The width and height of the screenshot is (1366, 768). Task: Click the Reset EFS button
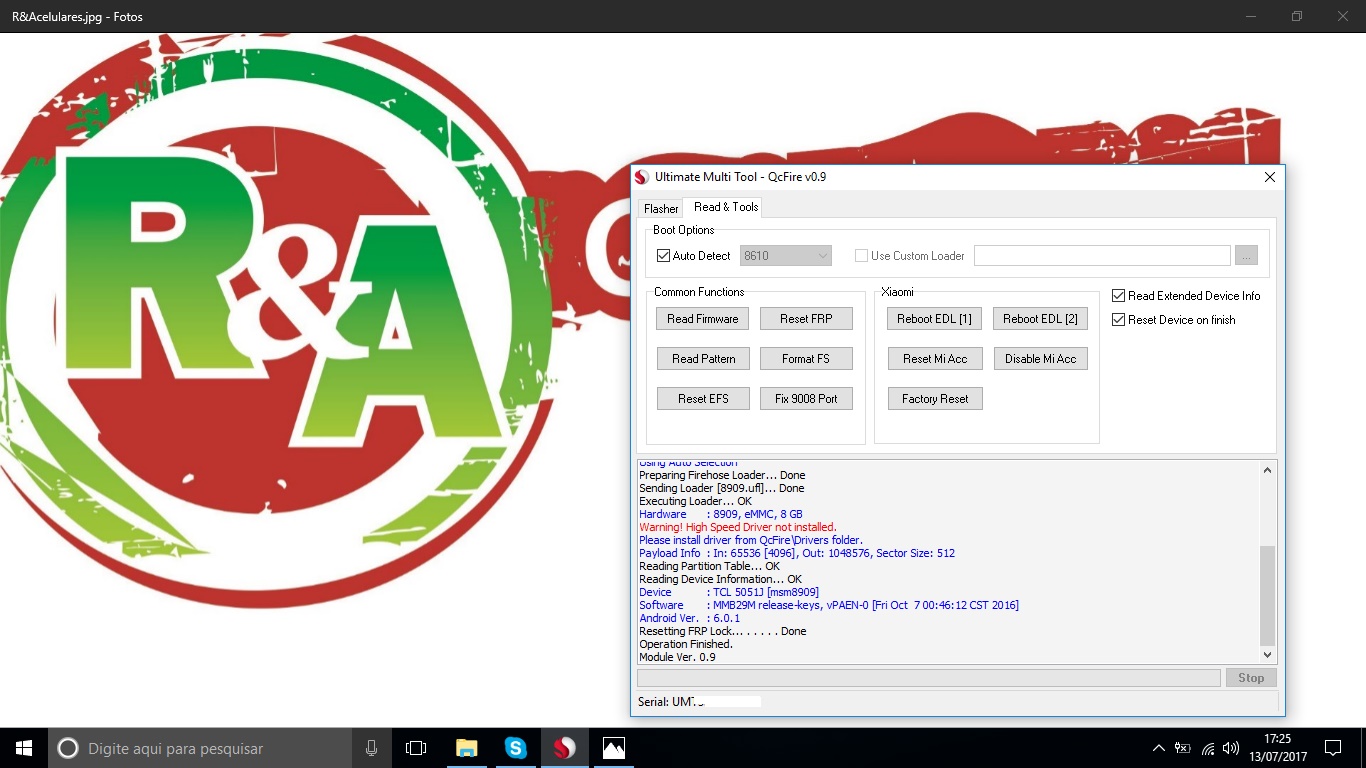(x=703, y=399)
